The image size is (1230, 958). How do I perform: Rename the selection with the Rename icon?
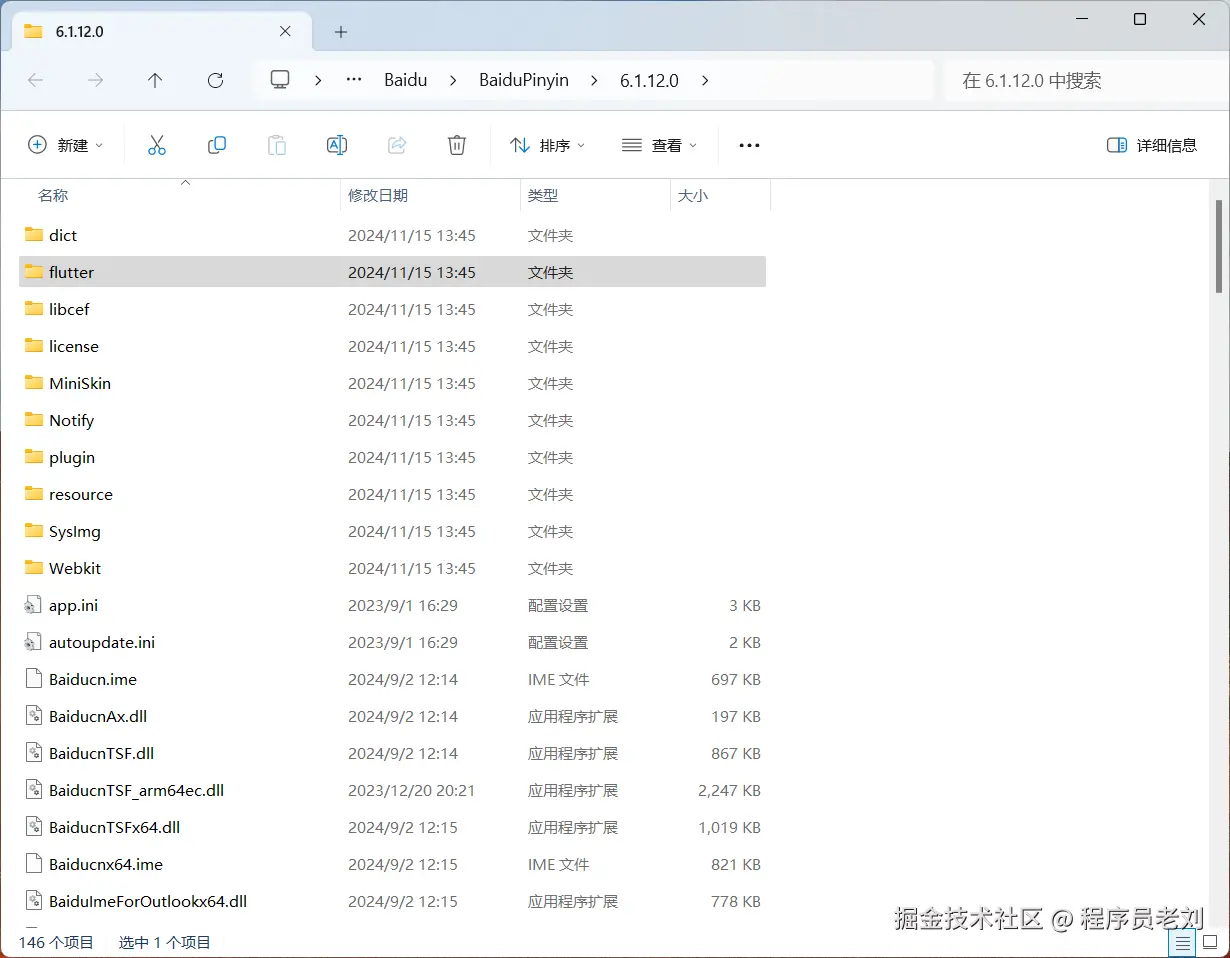(337, 145)
